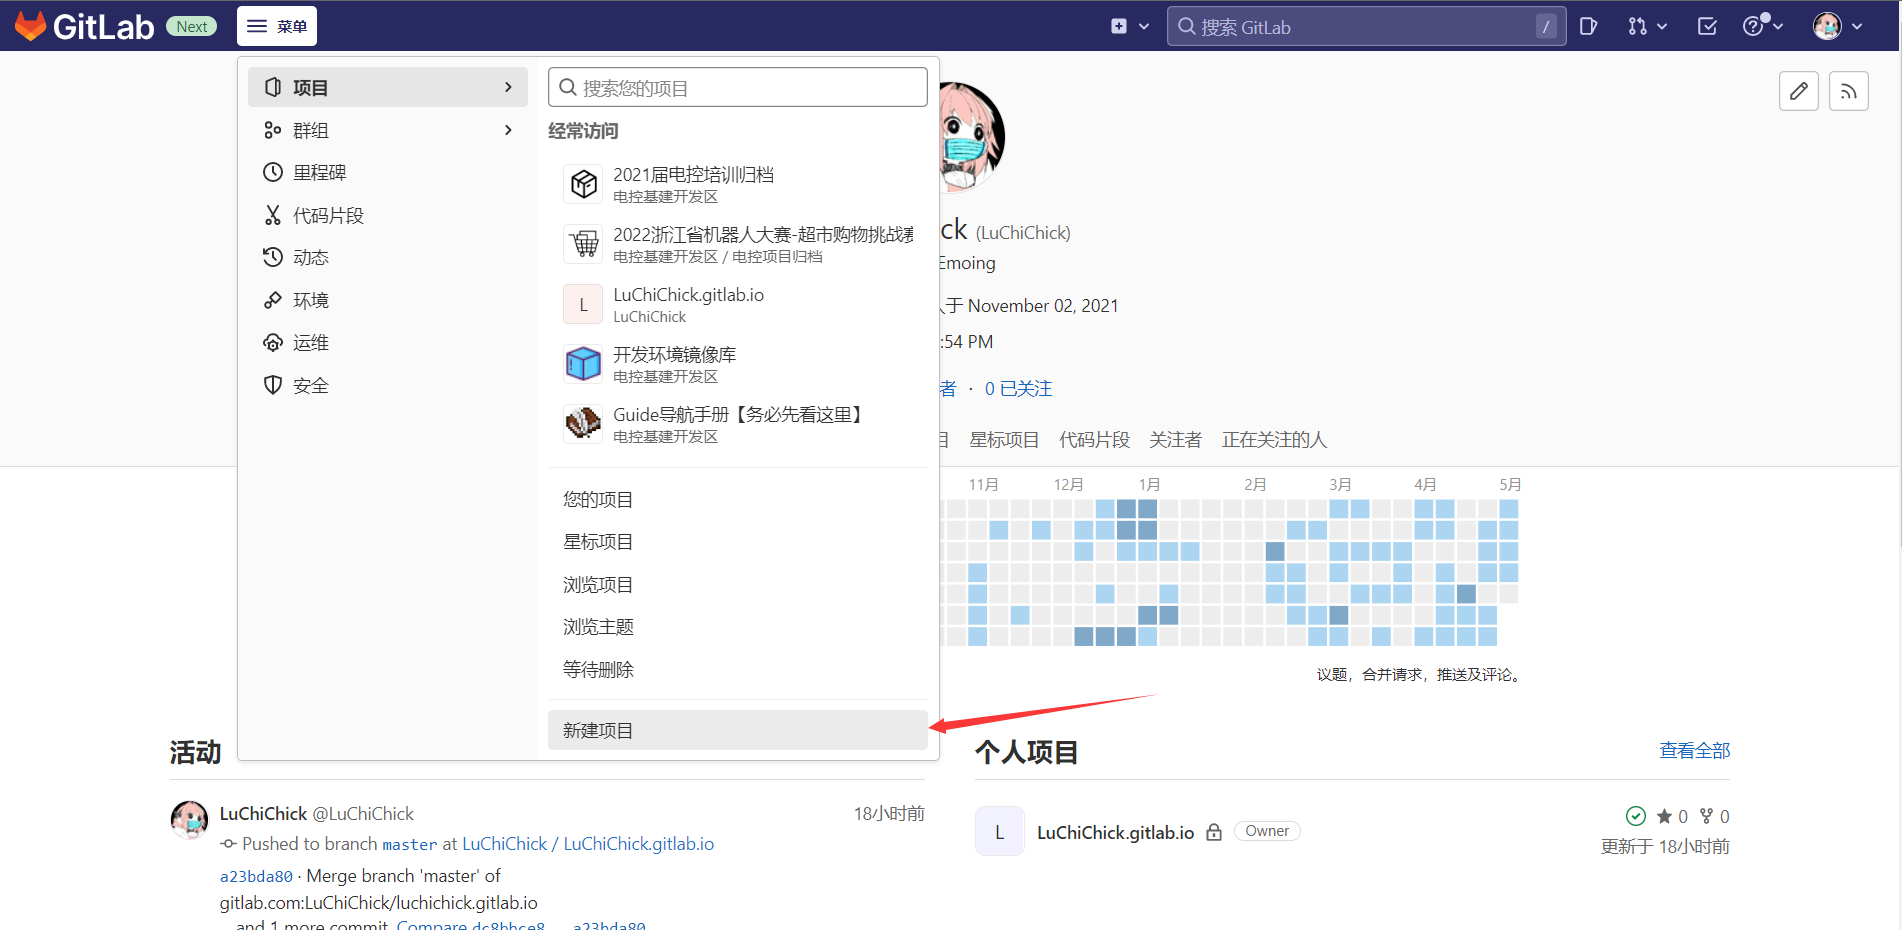Open the merge requests dropdown icon
Viewport: 1902px width, 930px height.
(1647, 27)
